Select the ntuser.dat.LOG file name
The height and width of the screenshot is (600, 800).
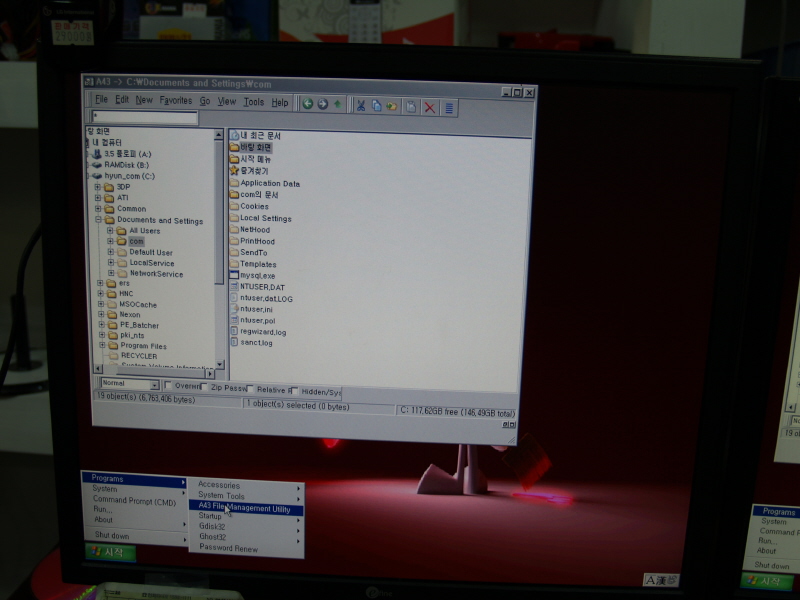(266, 298)
